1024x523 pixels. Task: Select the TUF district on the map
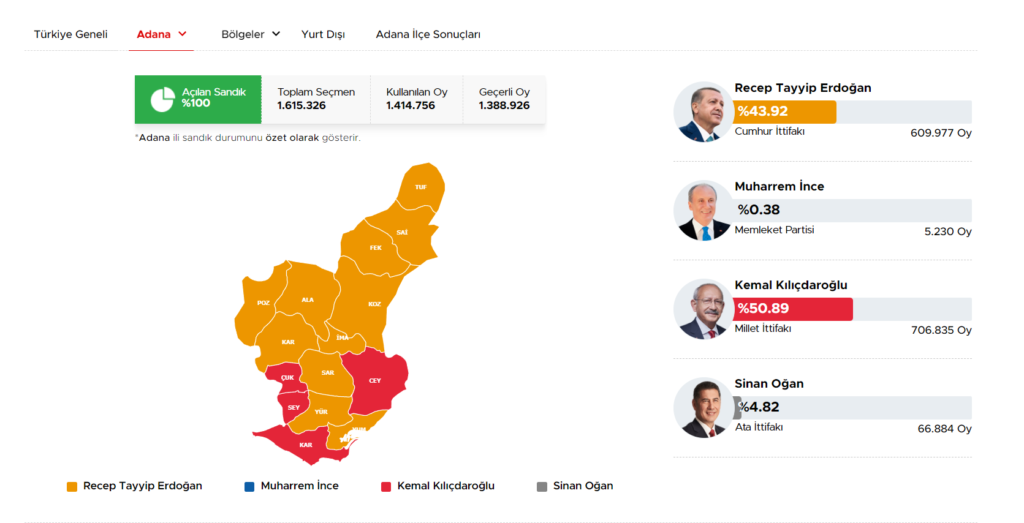421,187
